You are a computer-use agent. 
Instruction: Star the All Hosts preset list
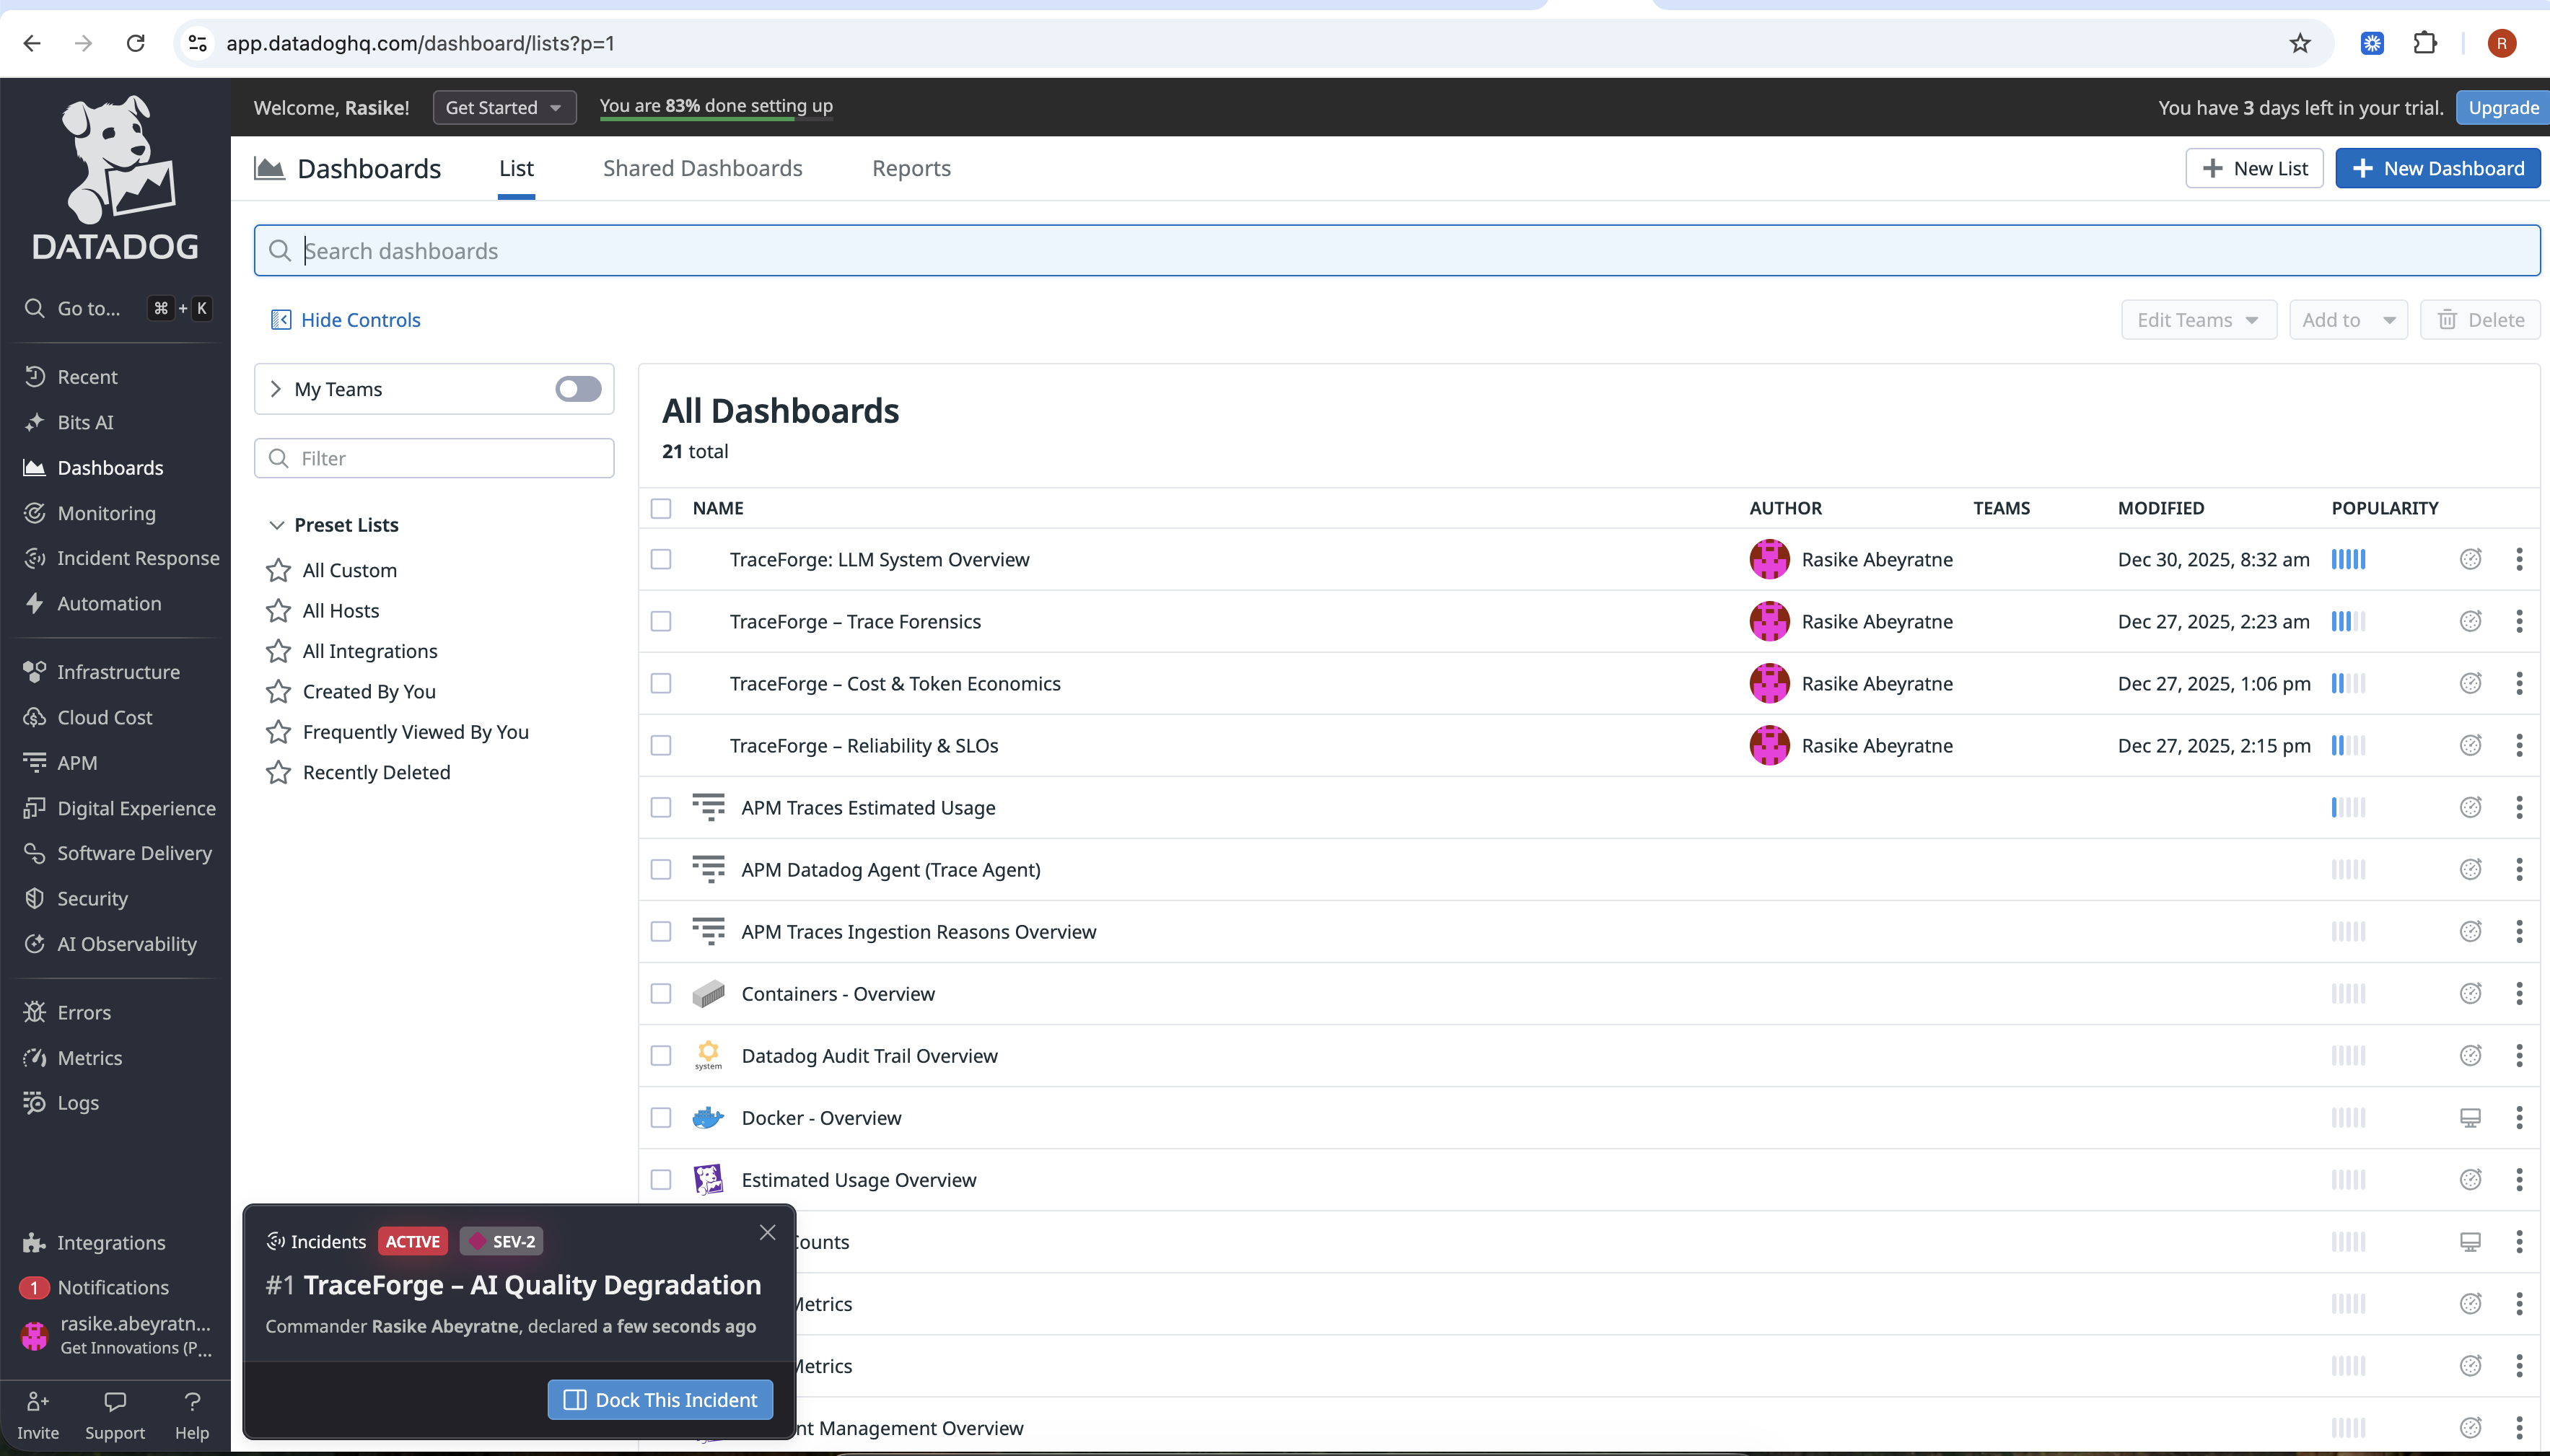tap(278, 611)
